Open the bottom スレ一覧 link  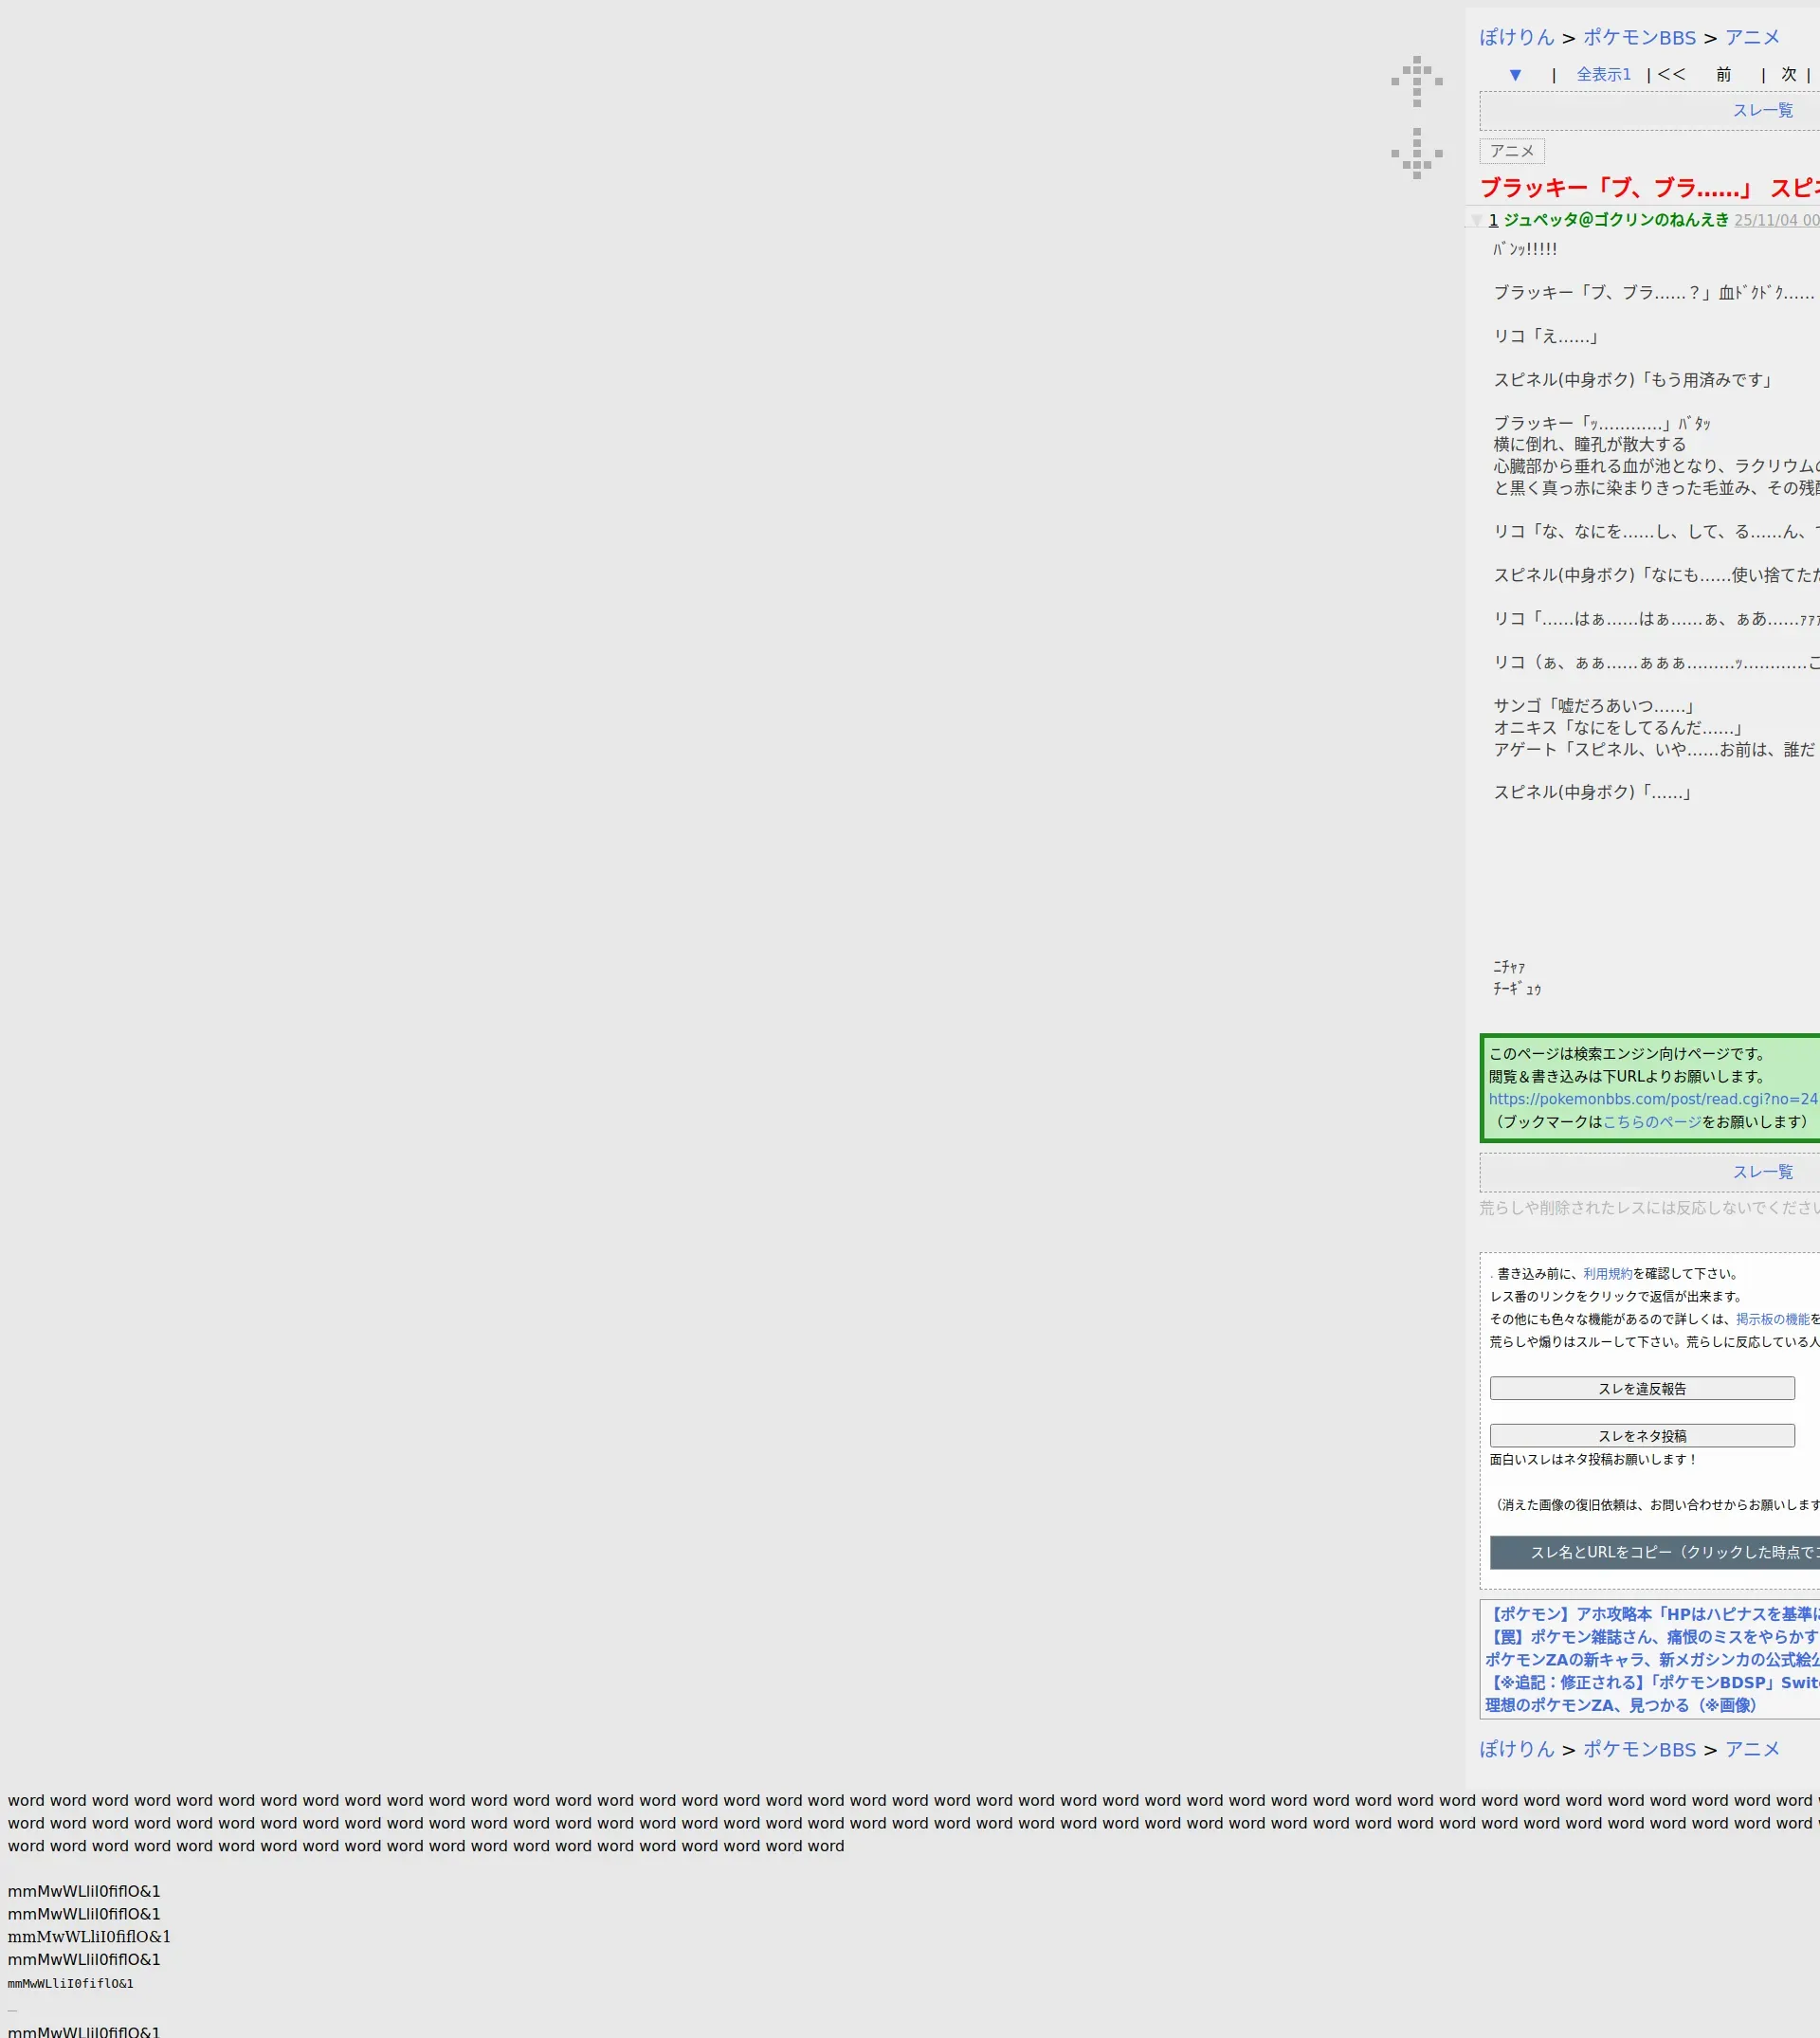pos(1762,1172)
